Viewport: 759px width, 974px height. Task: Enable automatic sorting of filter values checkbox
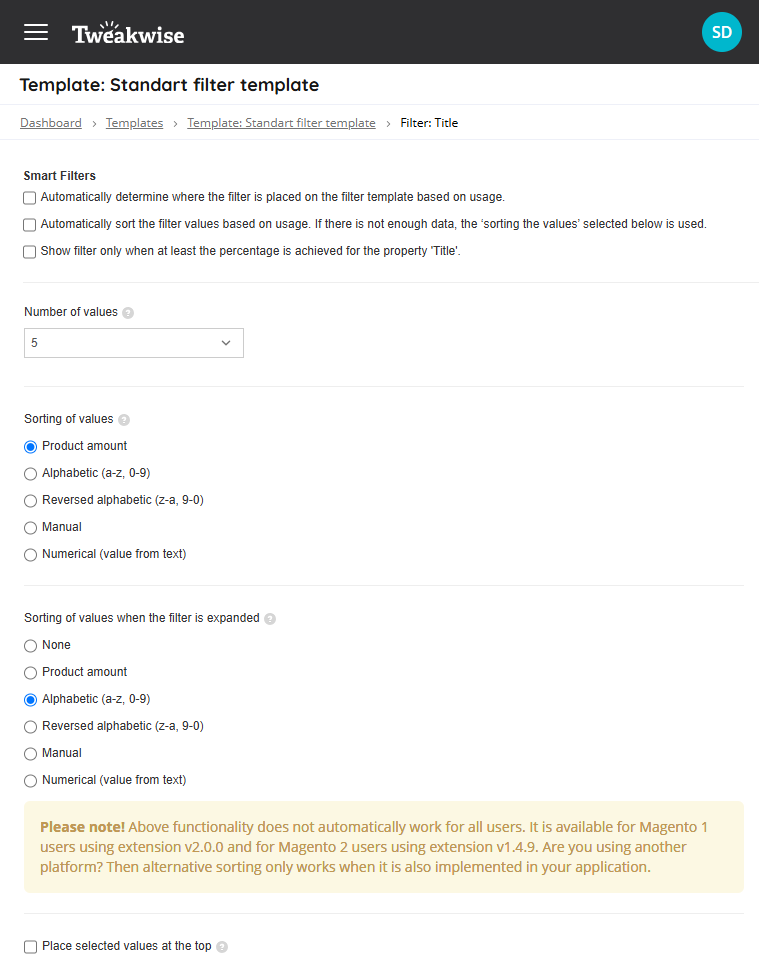tap(30, 224)
